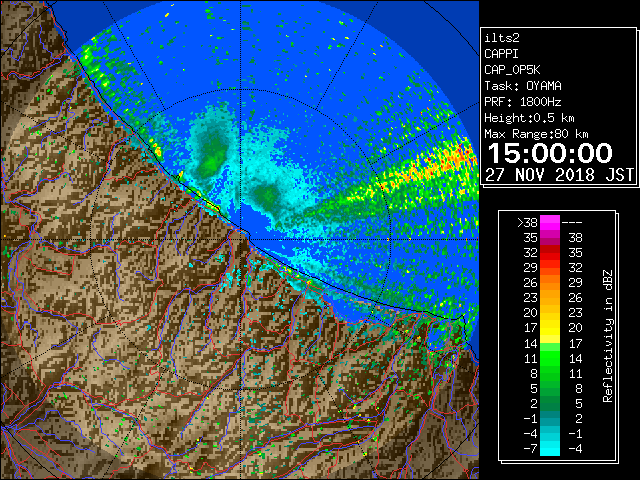
Task: Click the right-column '38' legend value
Action: (x=576, y=238)
